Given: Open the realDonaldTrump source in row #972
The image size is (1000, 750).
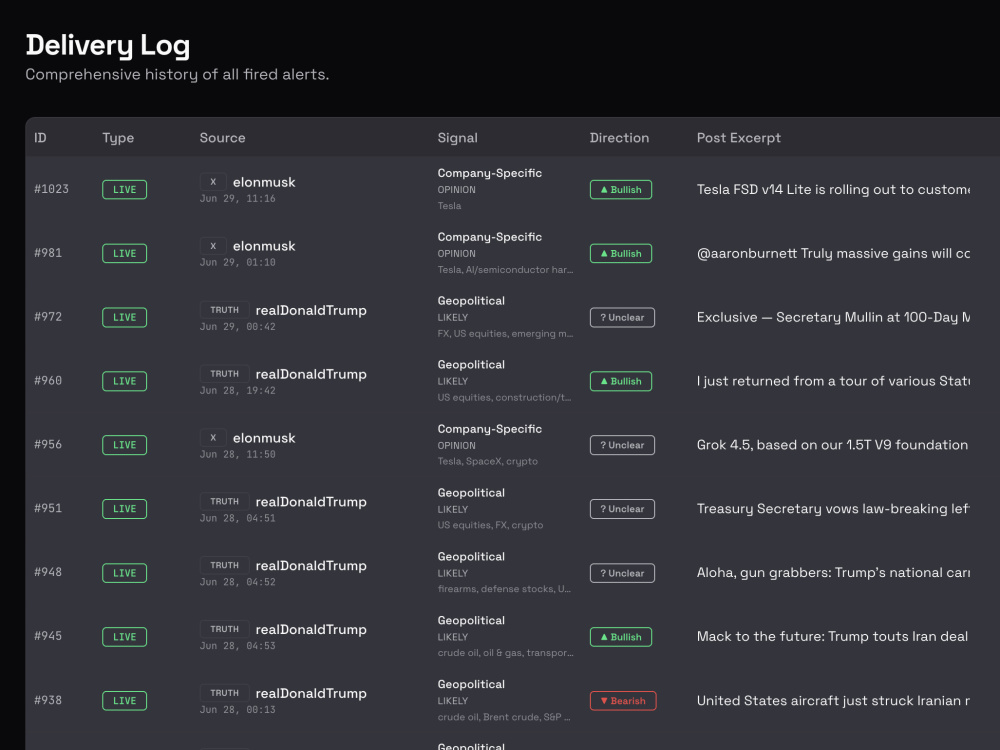Looking at the screenshot, I should pyautogui.click(x=311, y=310).
